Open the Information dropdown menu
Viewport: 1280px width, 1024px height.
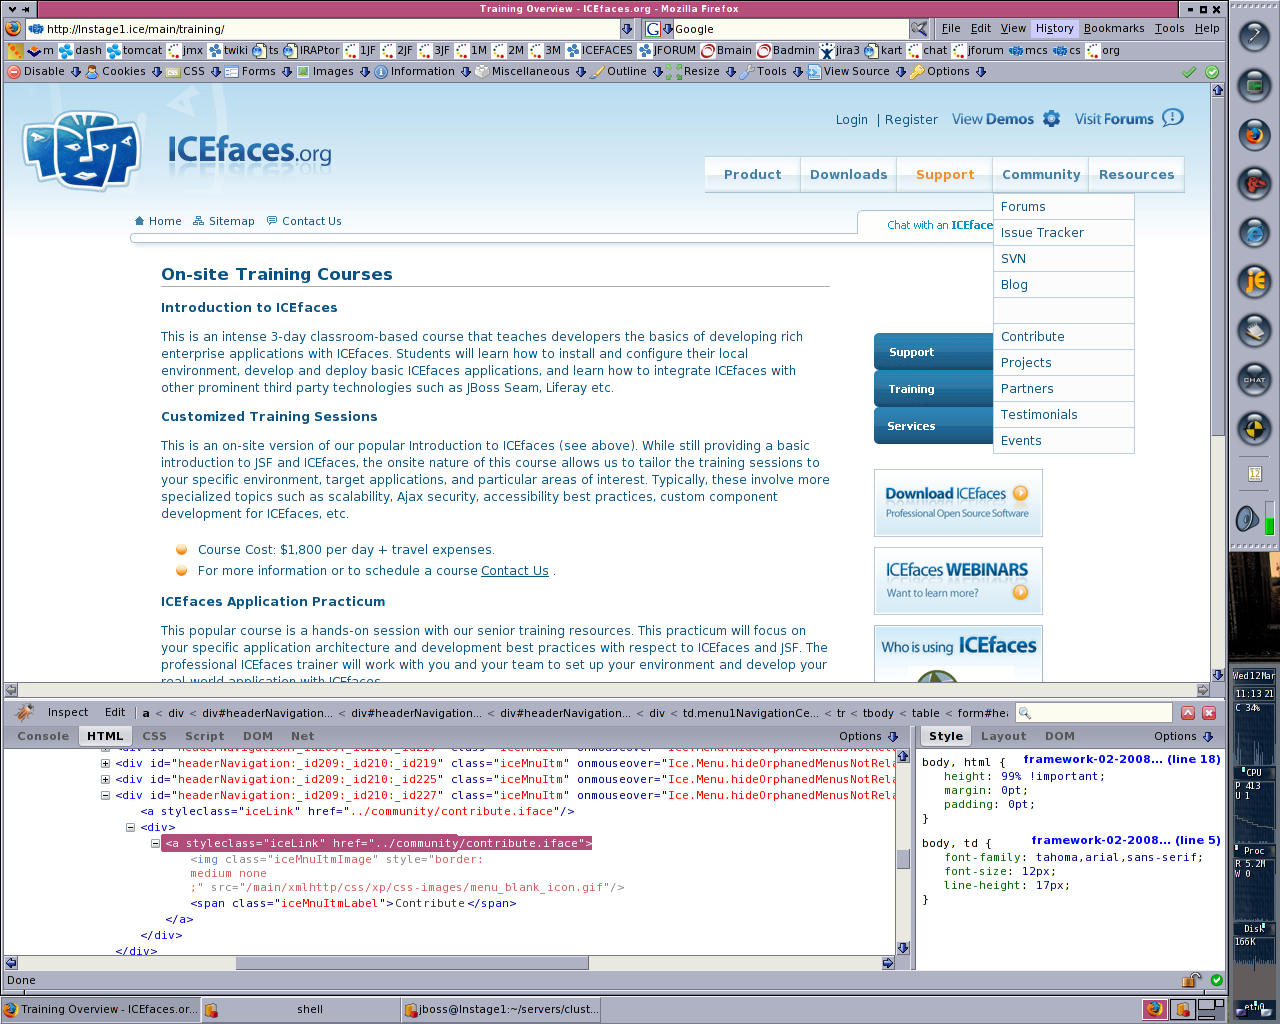(423, 72)
